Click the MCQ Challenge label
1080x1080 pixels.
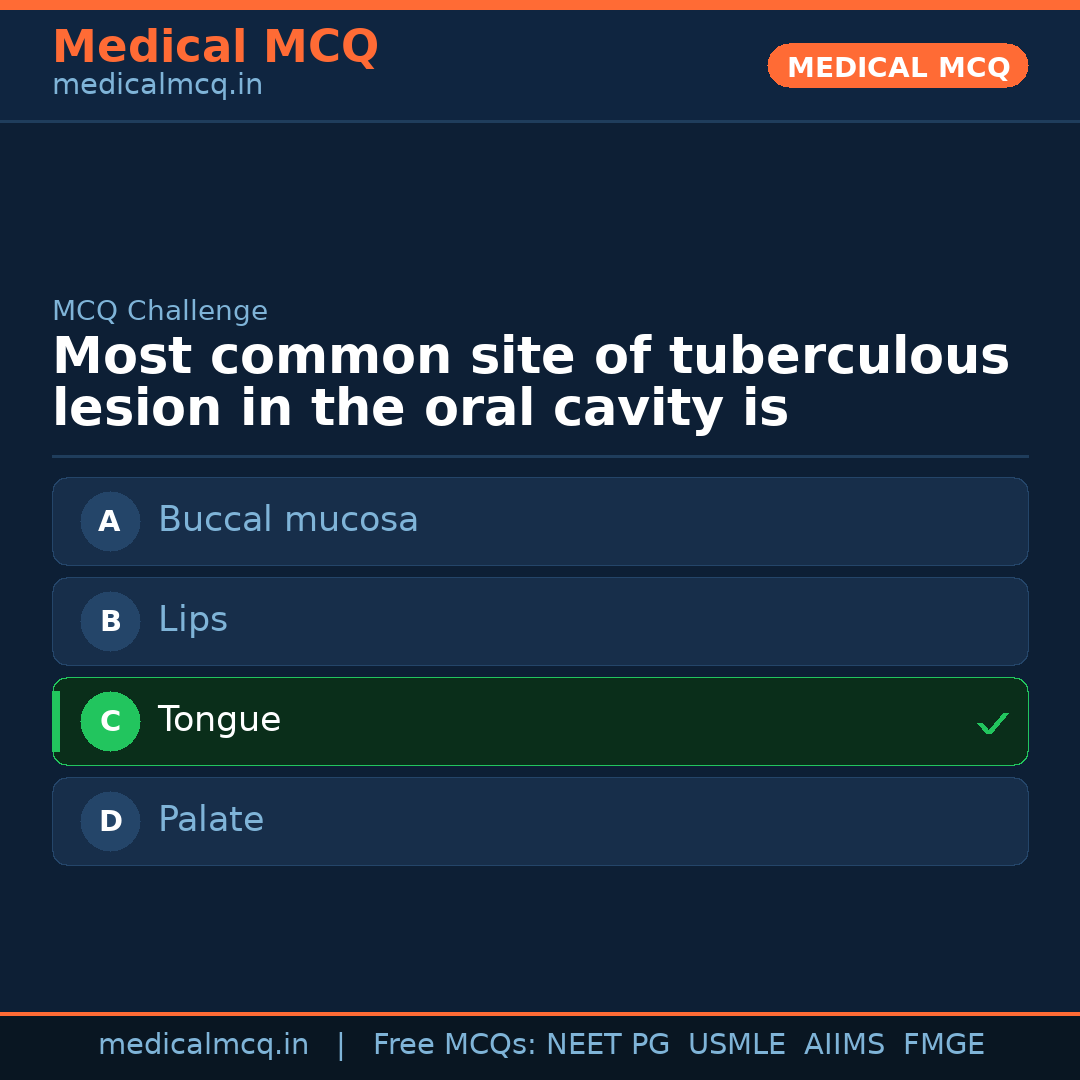160,311
